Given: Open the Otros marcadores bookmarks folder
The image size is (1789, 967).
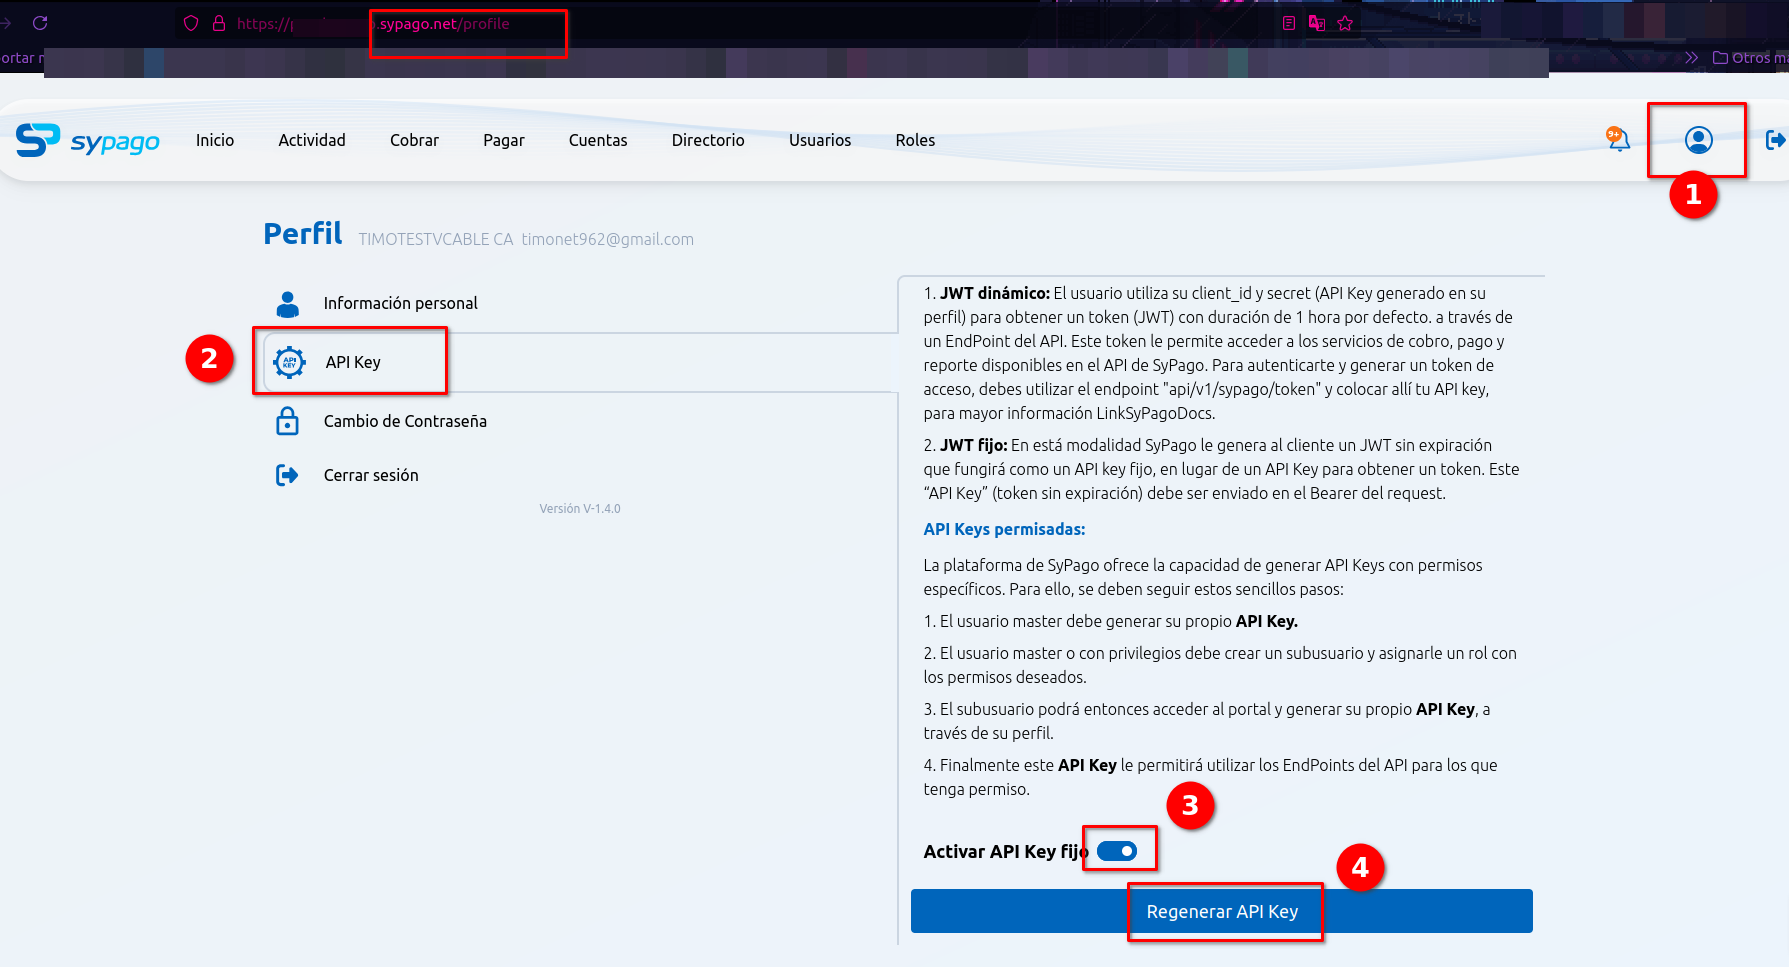Looking at the screenshot, I should [x=1750, y=58].
